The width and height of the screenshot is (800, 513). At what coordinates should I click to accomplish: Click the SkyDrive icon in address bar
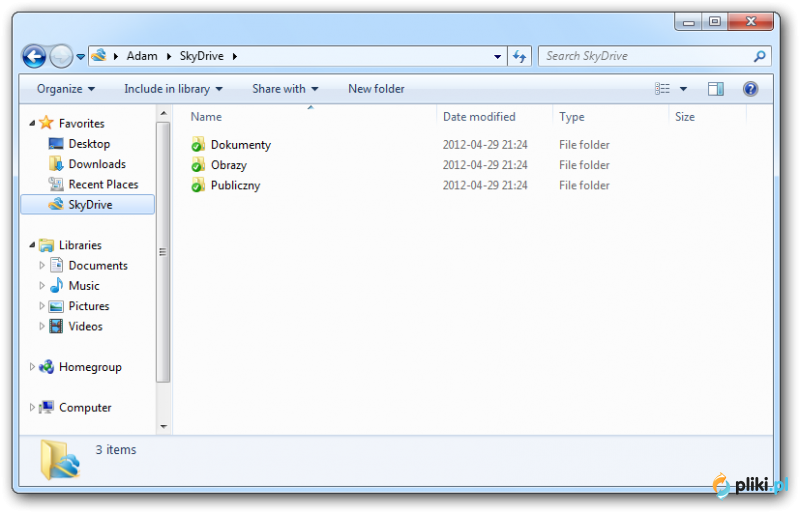coord(99,55)
